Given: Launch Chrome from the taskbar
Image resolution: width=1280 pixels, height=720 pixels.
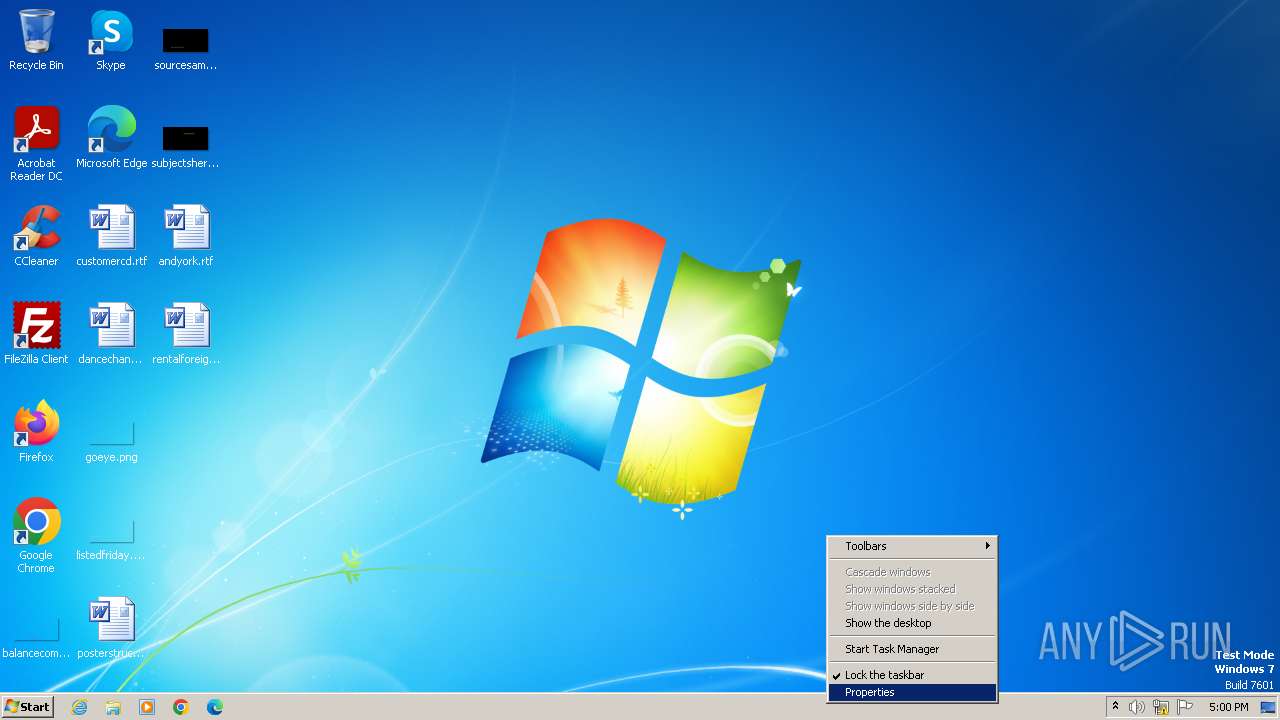Looking at the screenshot, I should pyautogui.click(x=181, y=707).
